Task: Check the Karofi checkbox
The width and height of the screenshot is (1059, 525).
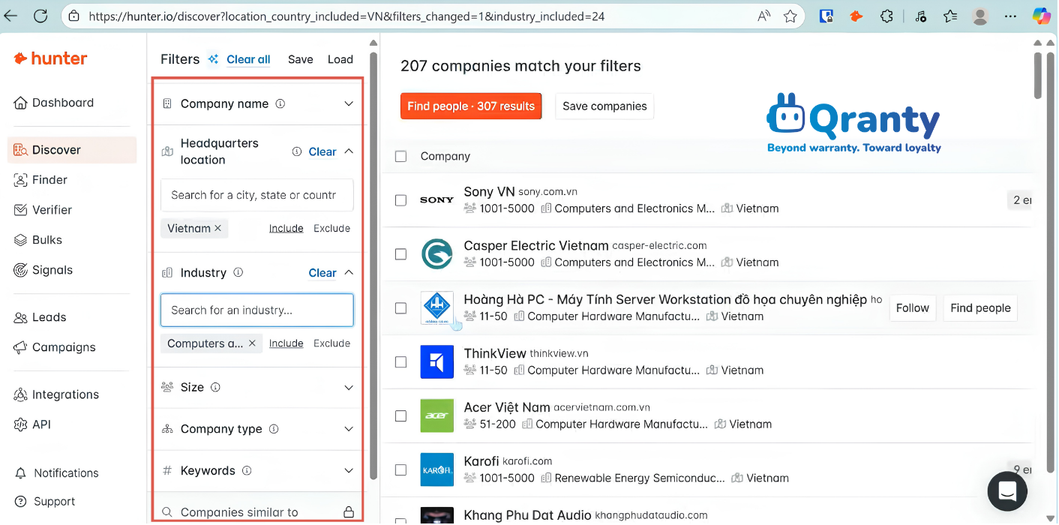Action: (401, 470)
